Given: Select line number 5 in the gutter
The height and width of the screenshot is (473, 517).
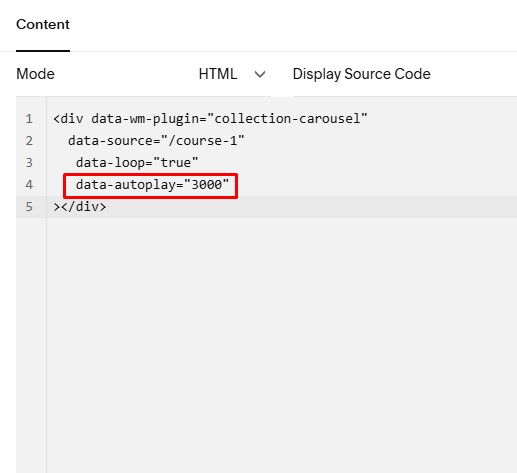Looking at the screenshot, I should click(29, 207).
